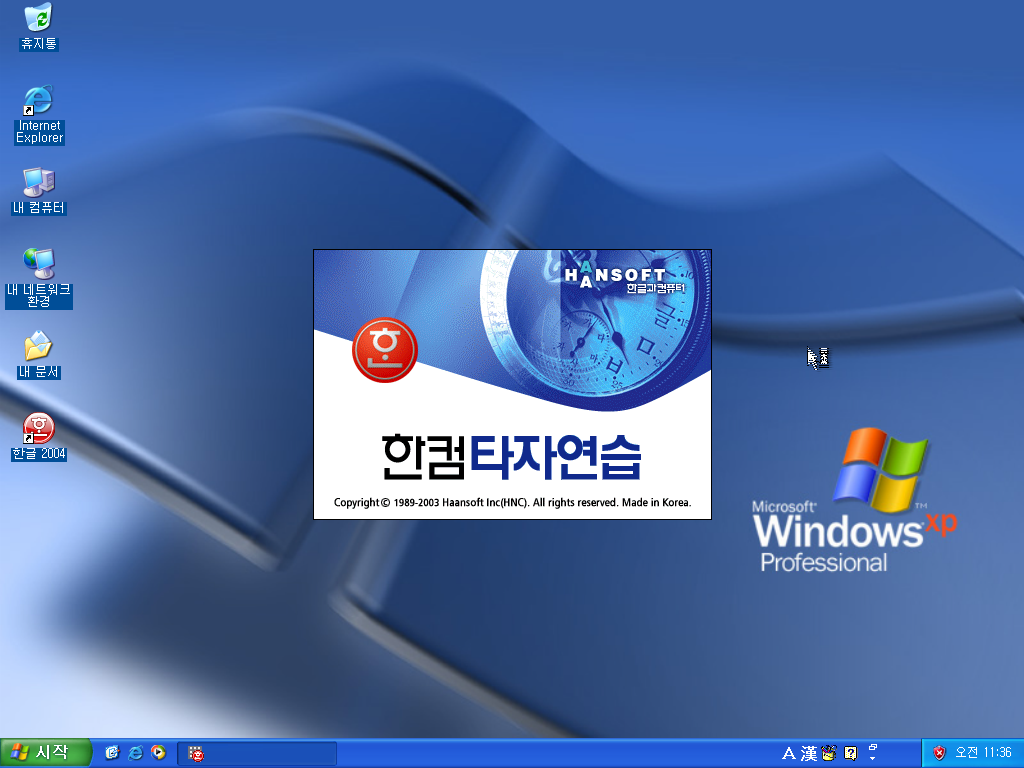Select the 휴지통 recycle bin icon
Viewport: 1024px width, 768px height.
(x=39, y=27)
